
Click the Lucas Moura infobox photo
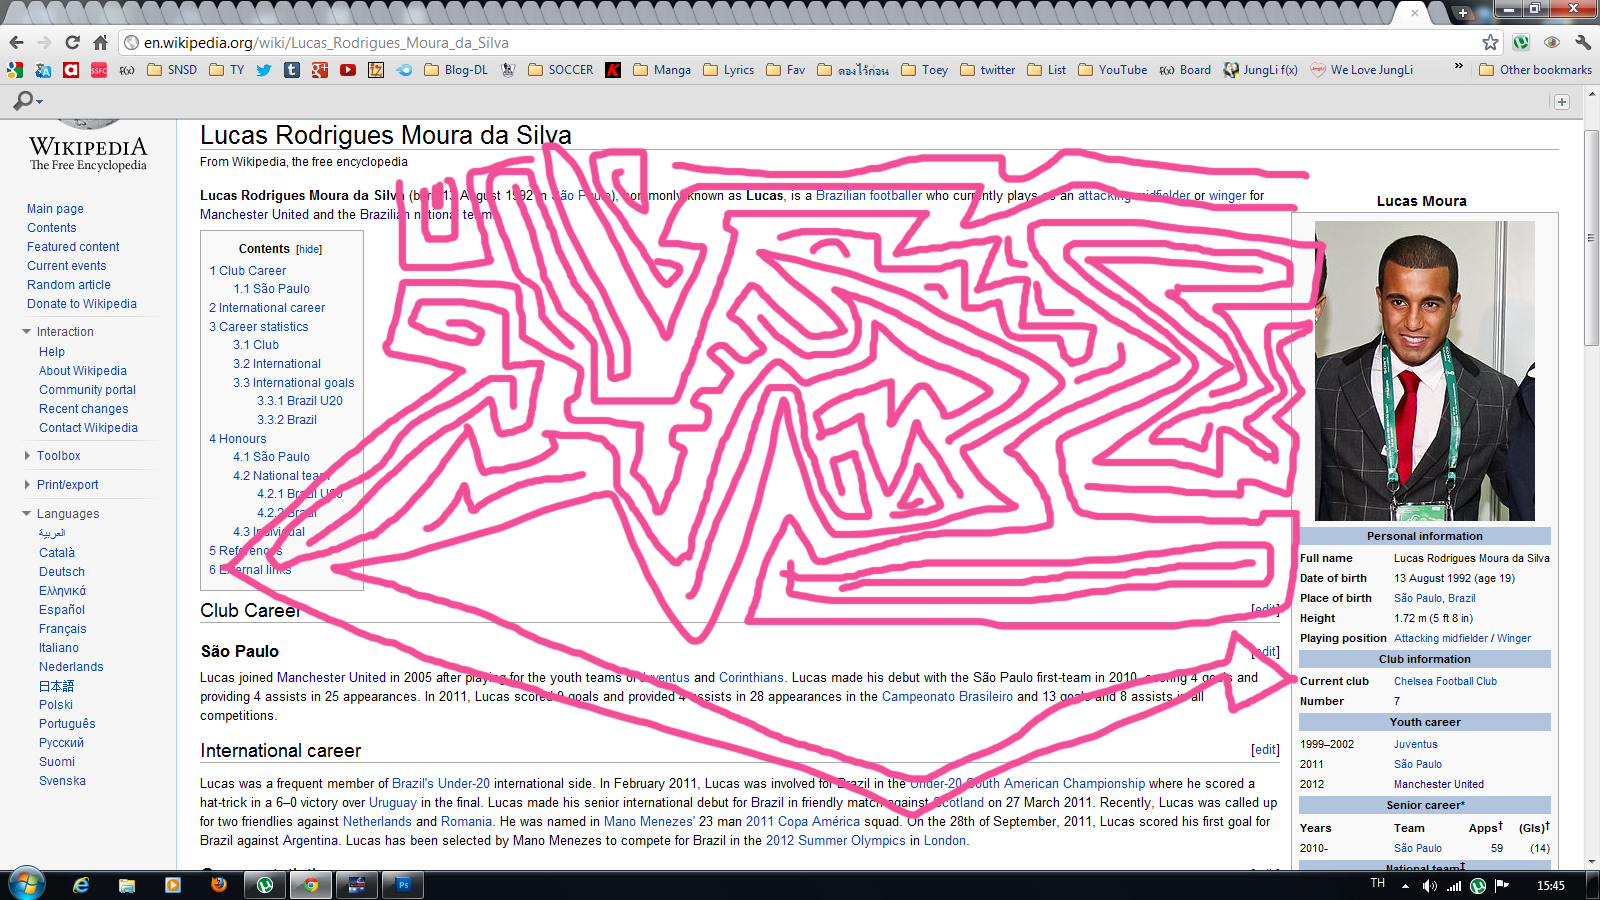click(1424, 371)
